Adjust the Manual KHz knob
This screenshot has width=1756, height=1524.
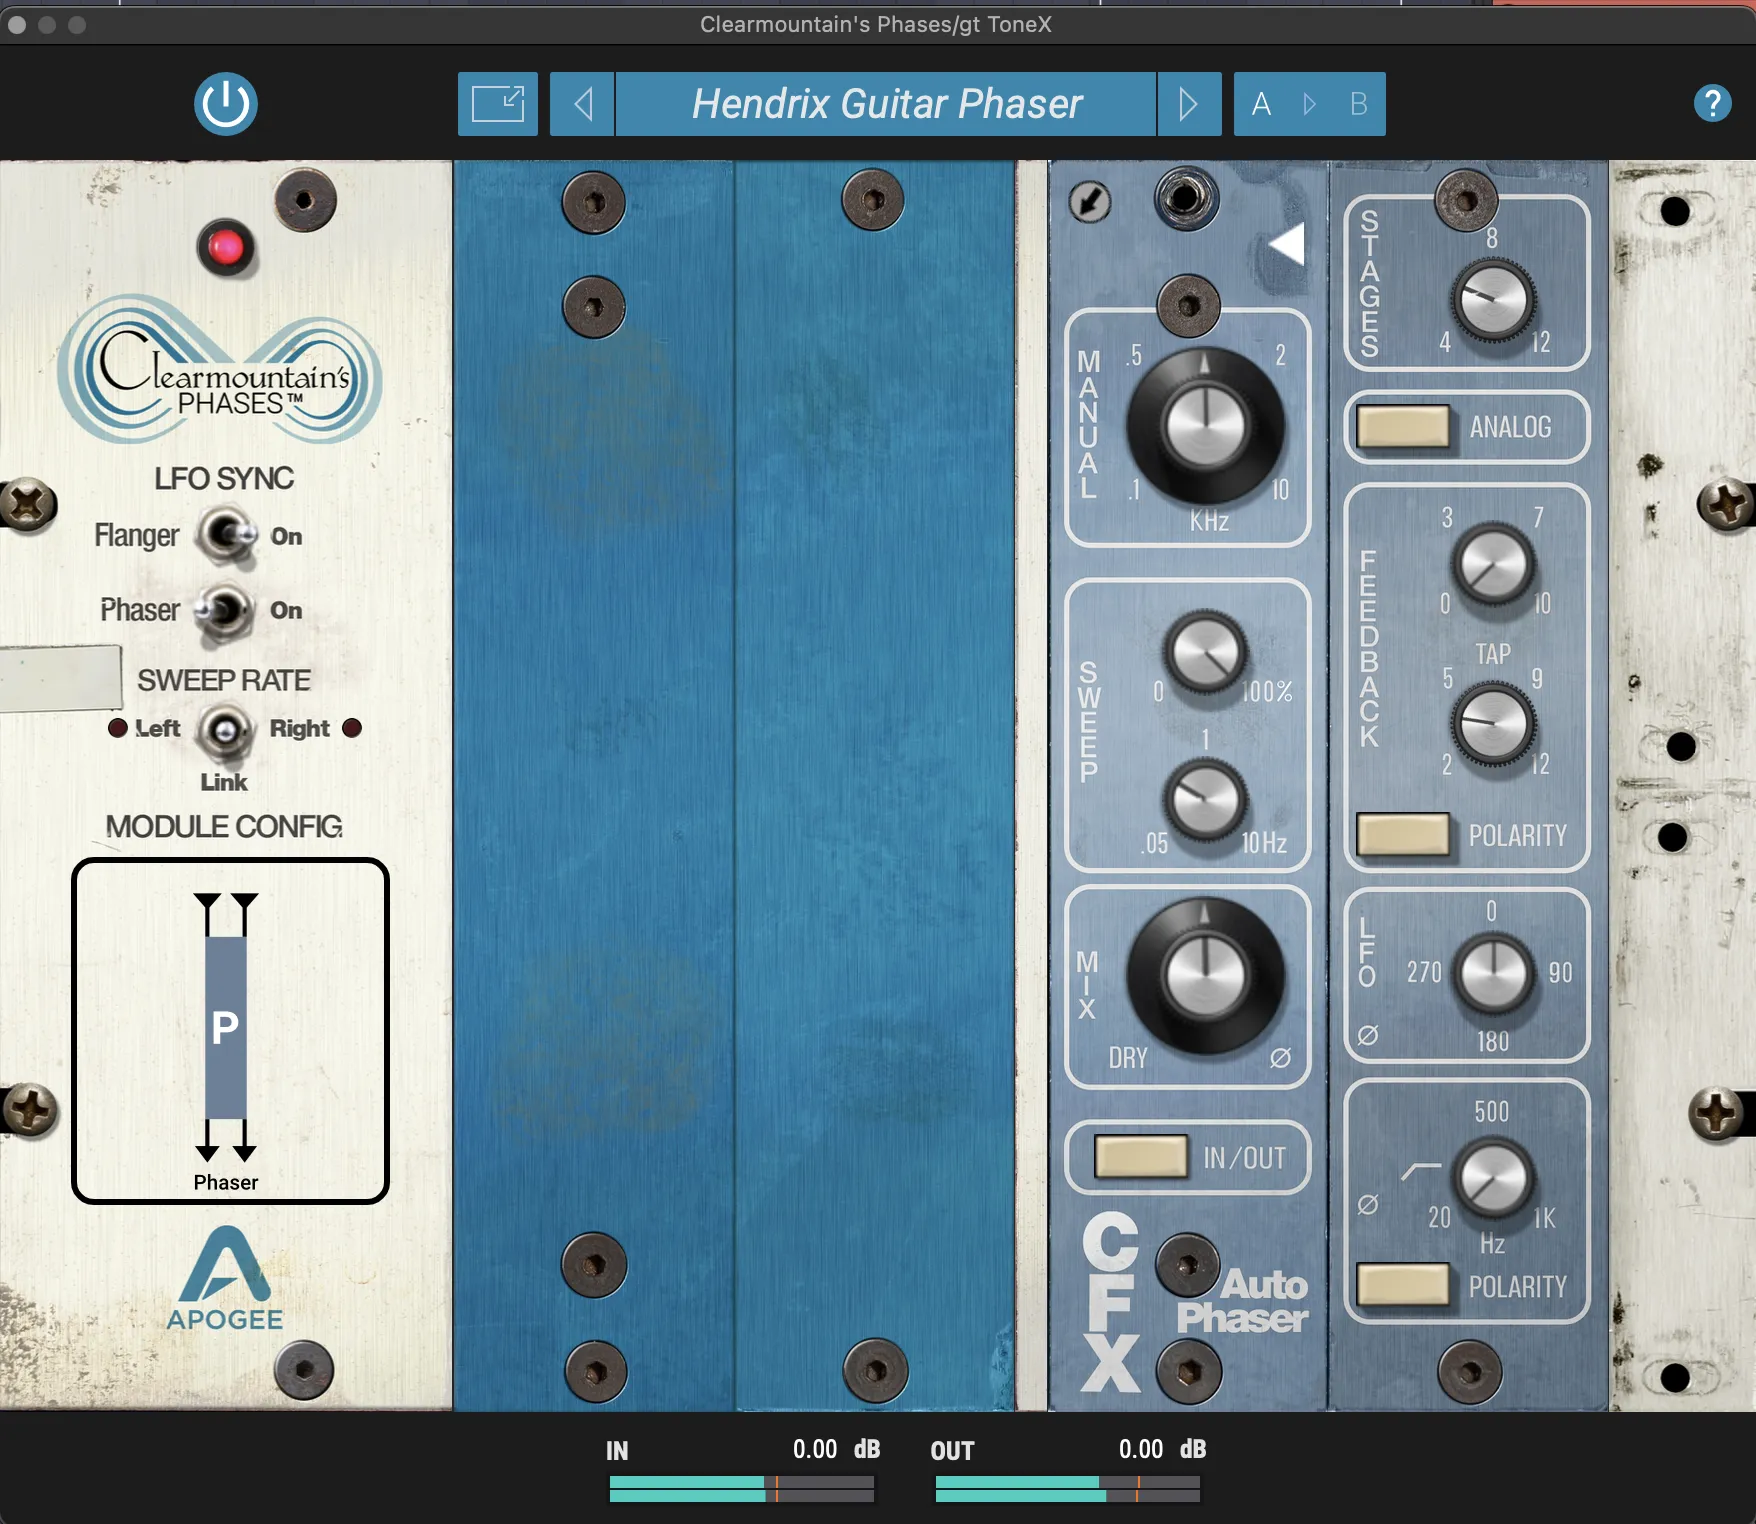coord(1205,427)
